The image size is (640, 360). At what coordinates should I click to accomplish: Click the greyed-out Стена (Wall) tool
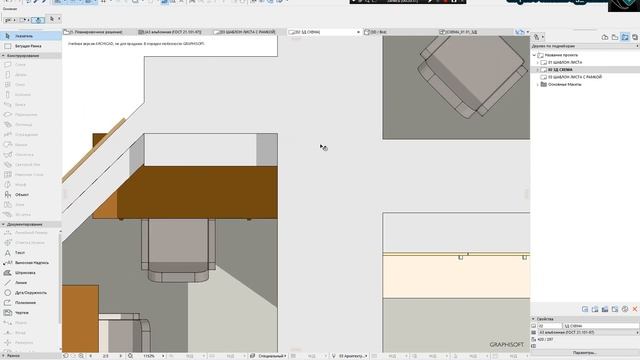pyautogui.click(x=31, y=64)
